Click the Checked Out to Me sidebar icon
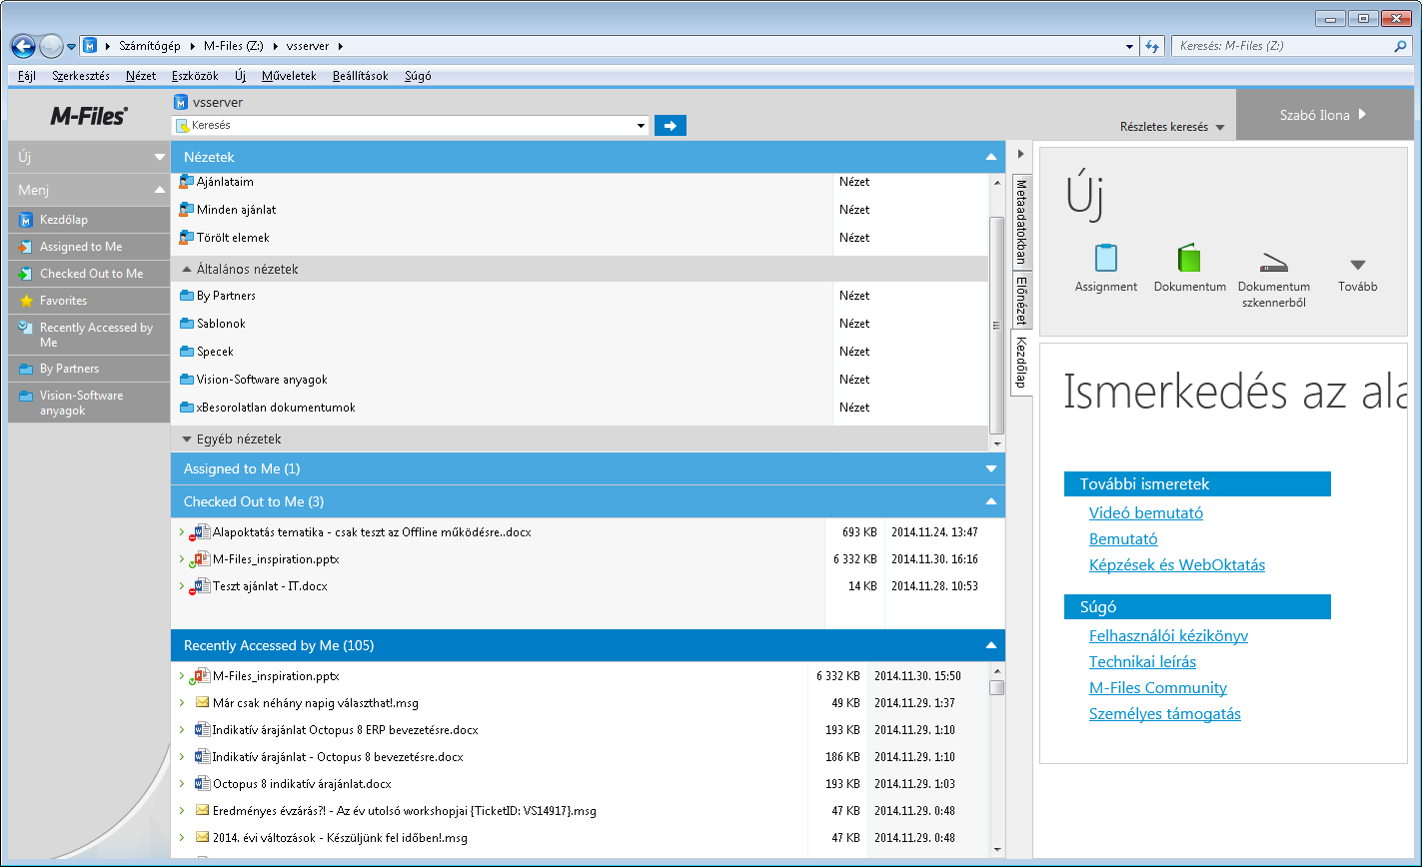The image size is (1422, 867). (26, 274)
